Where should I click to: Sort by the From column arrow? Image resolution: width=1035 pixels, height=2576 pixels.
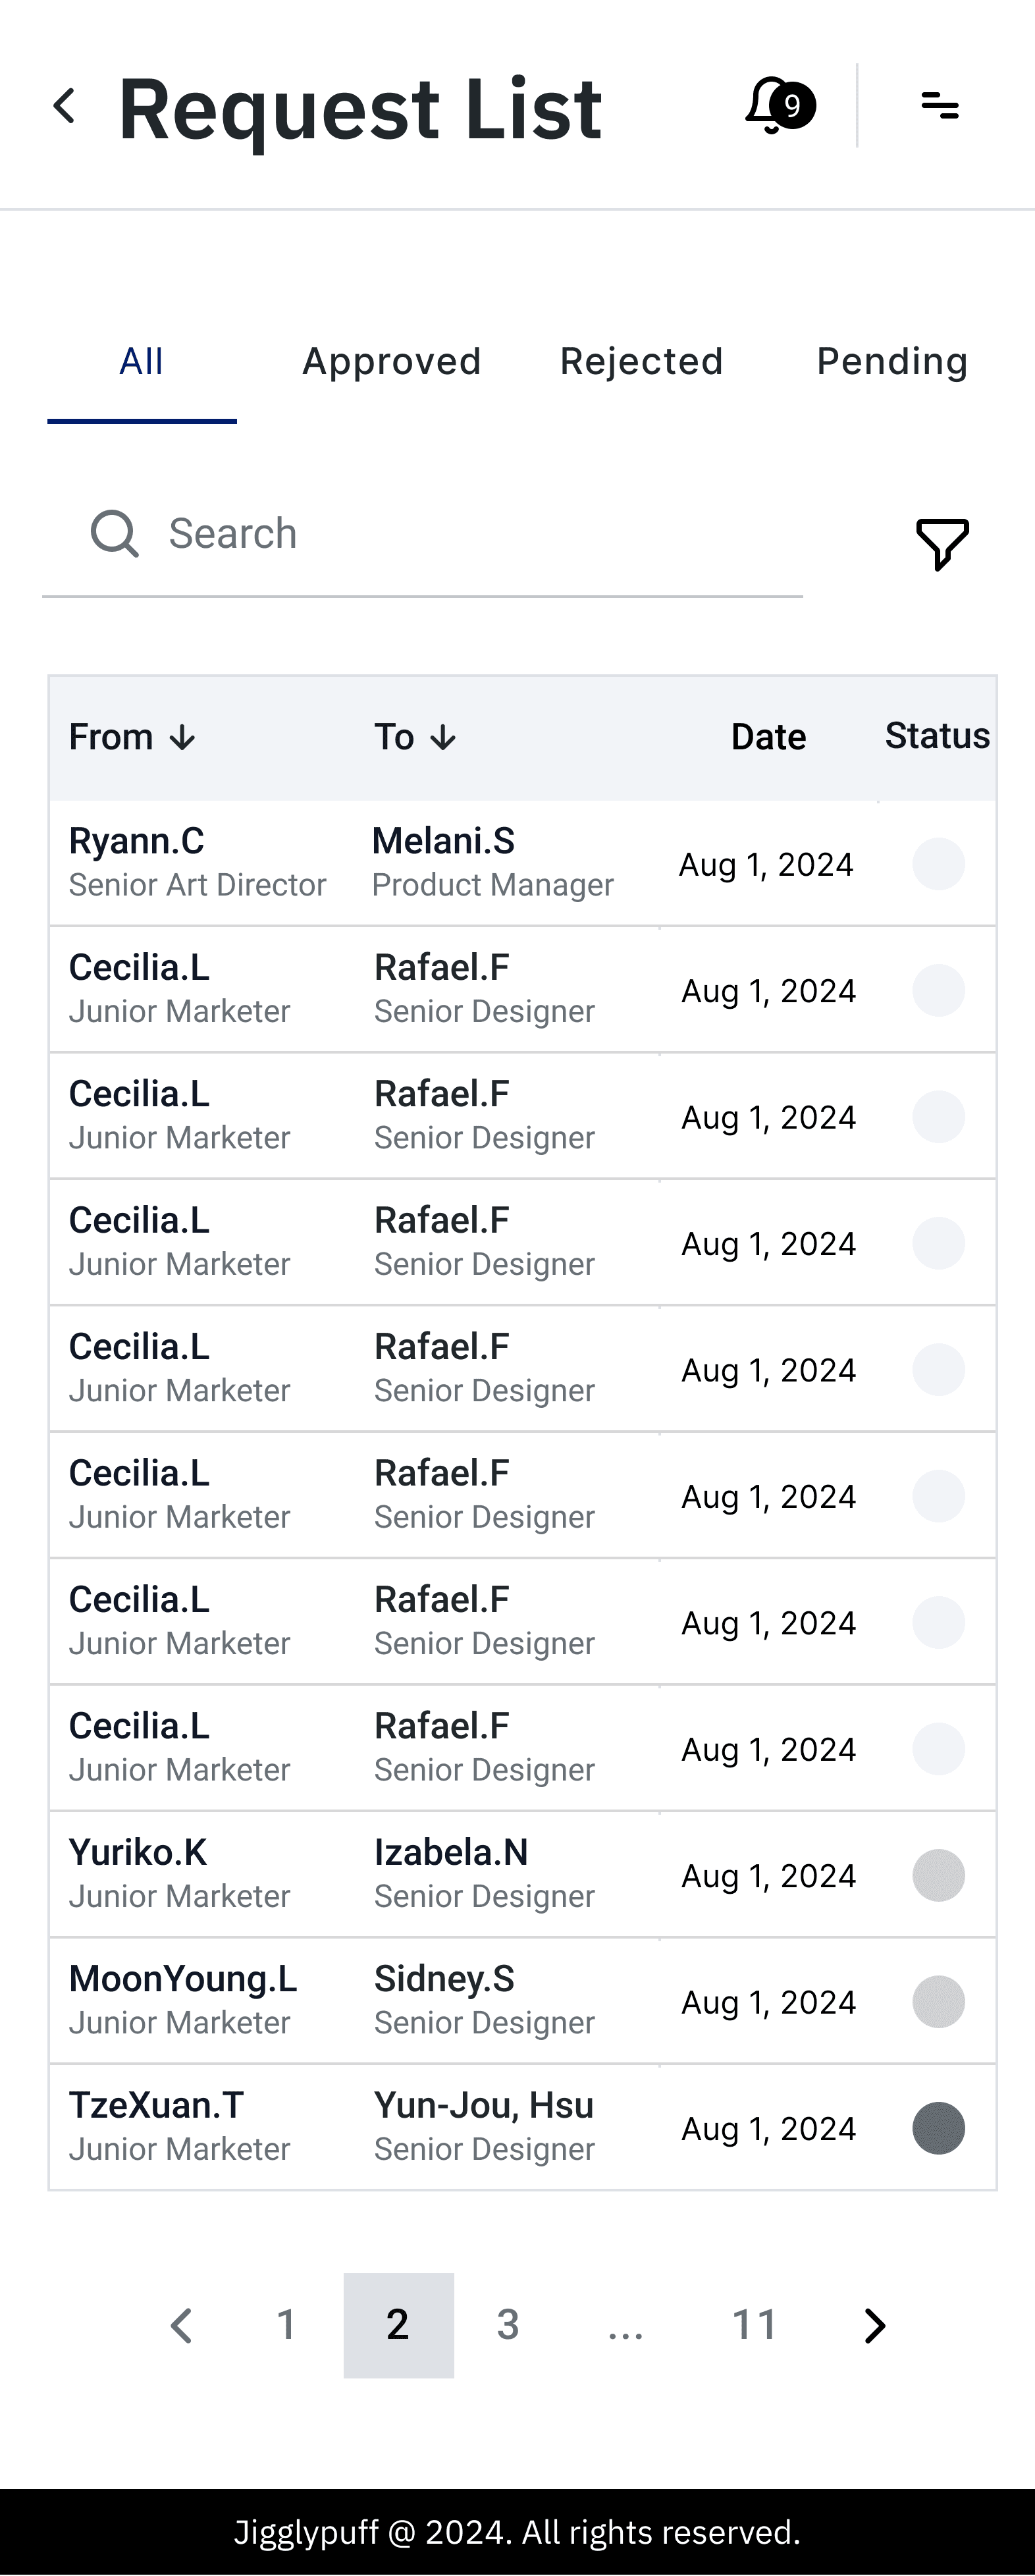tap(182, 738)
